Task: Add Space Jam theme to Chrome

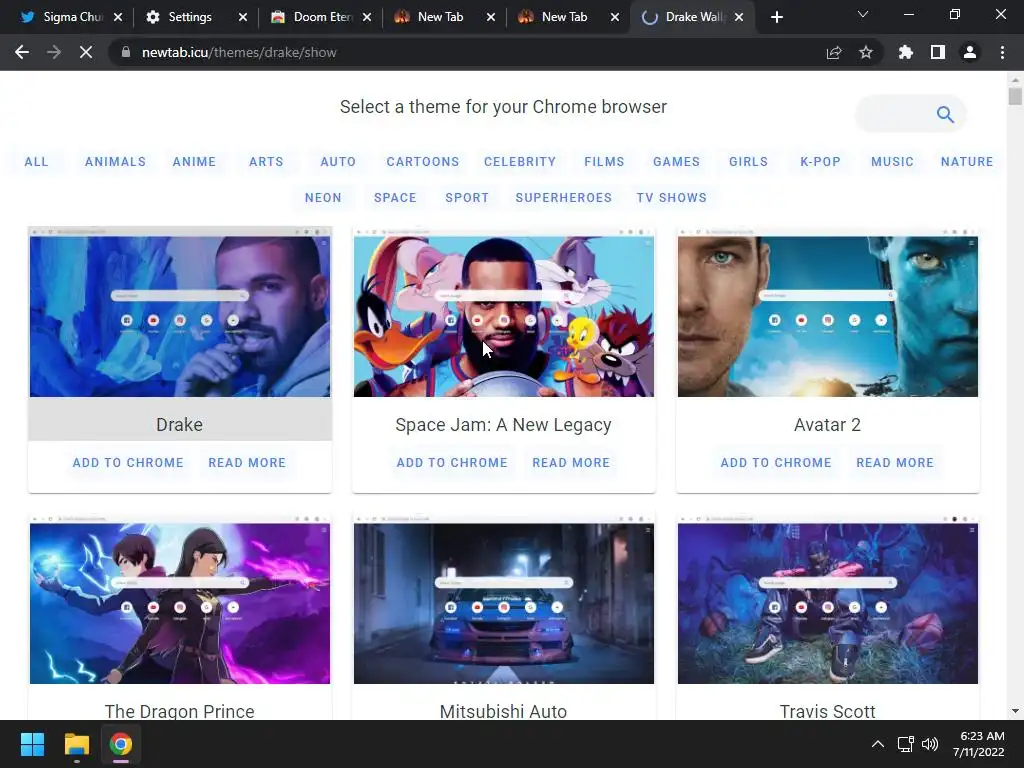Action: [452, 462]
